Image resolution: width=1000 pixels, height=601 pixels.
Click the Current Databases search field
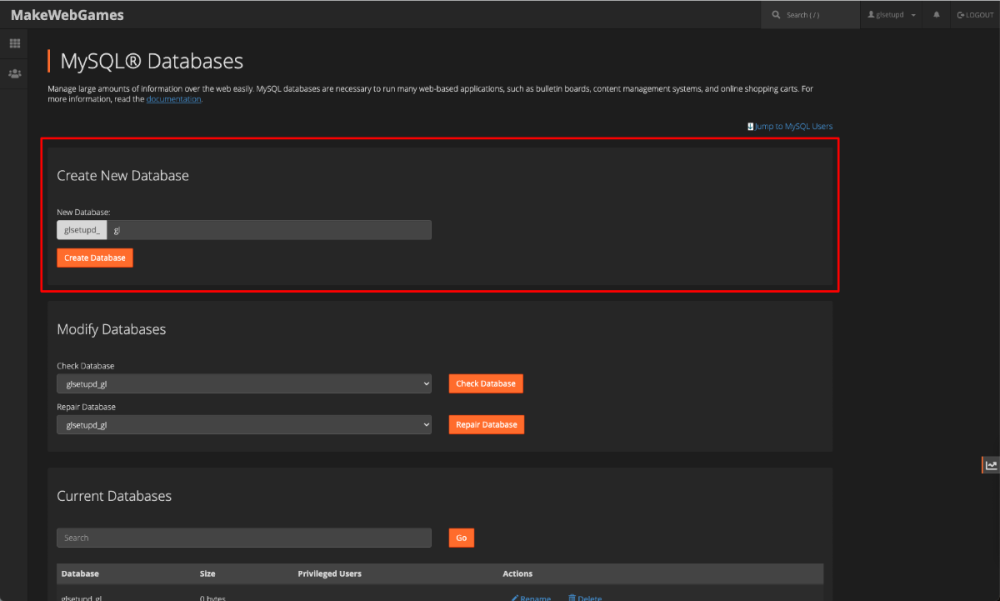click(x=244, y=538)
